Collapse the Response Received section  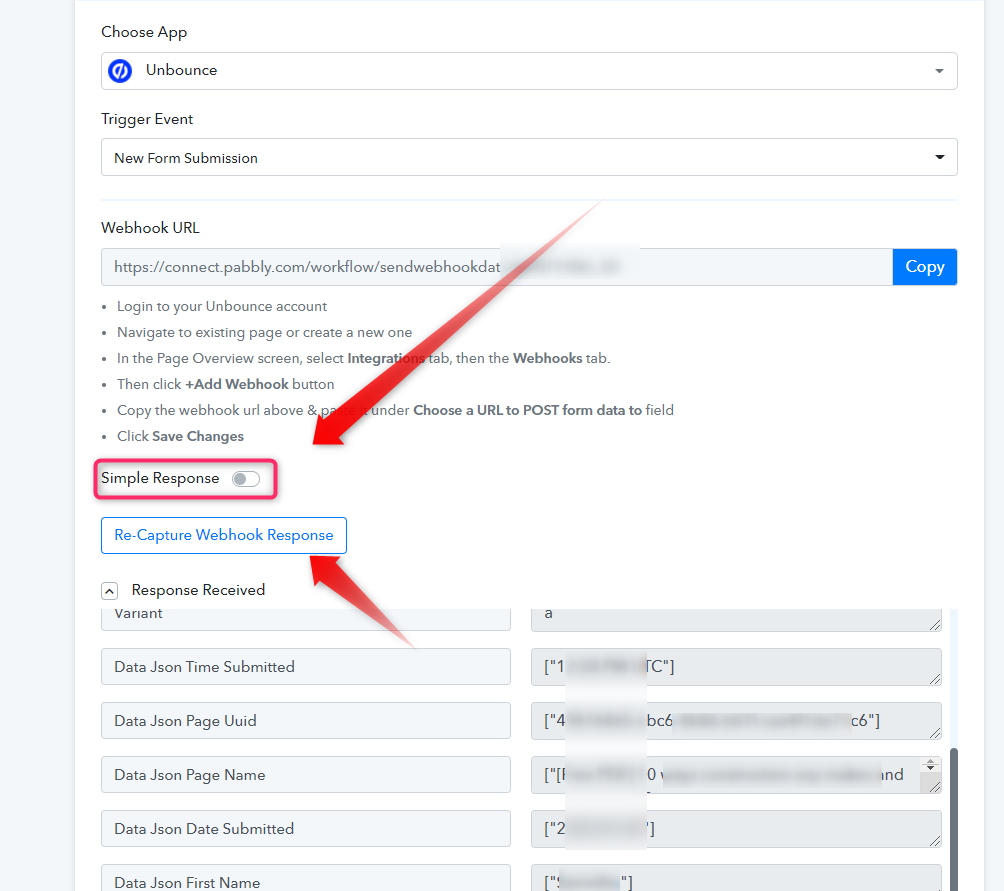tap(109, 591)
